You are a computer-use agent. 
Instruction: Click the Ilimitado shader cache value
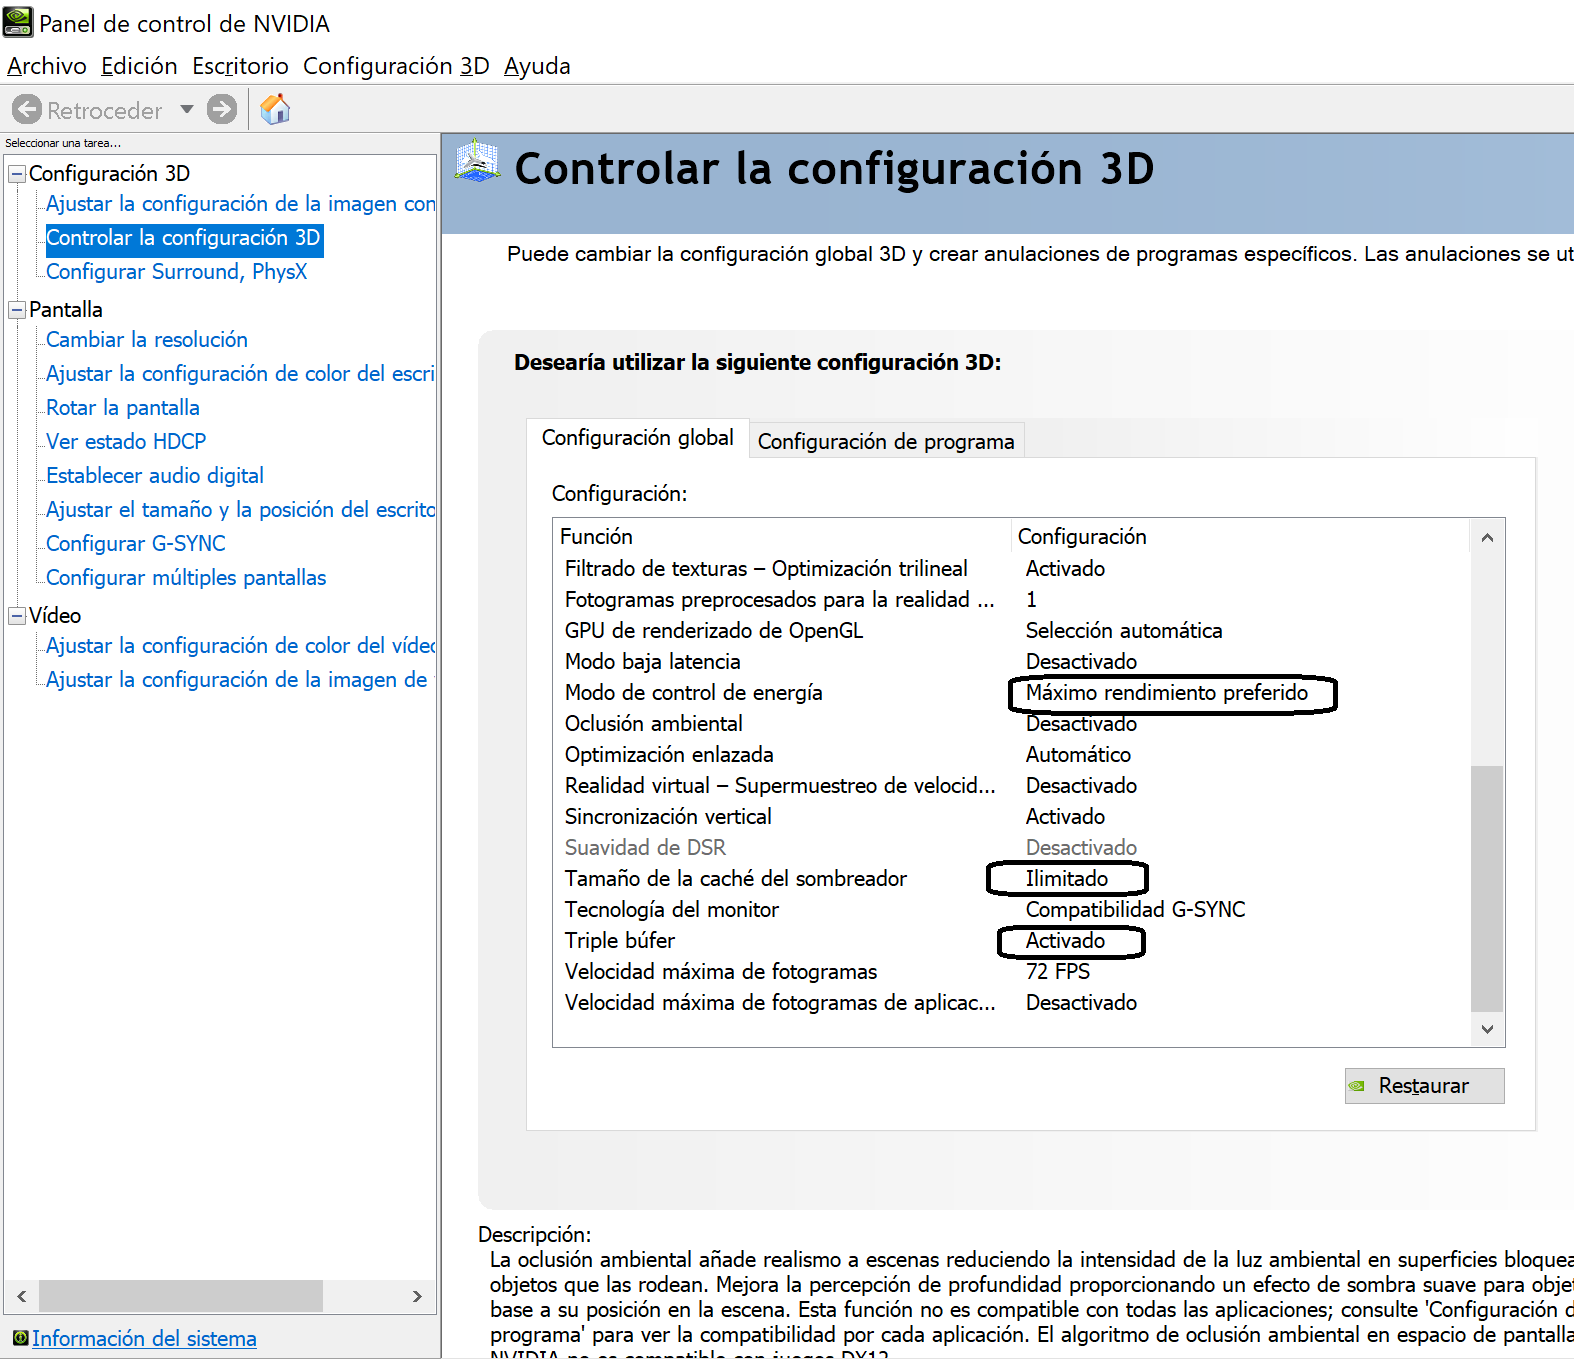click(x=1067, y=879)
